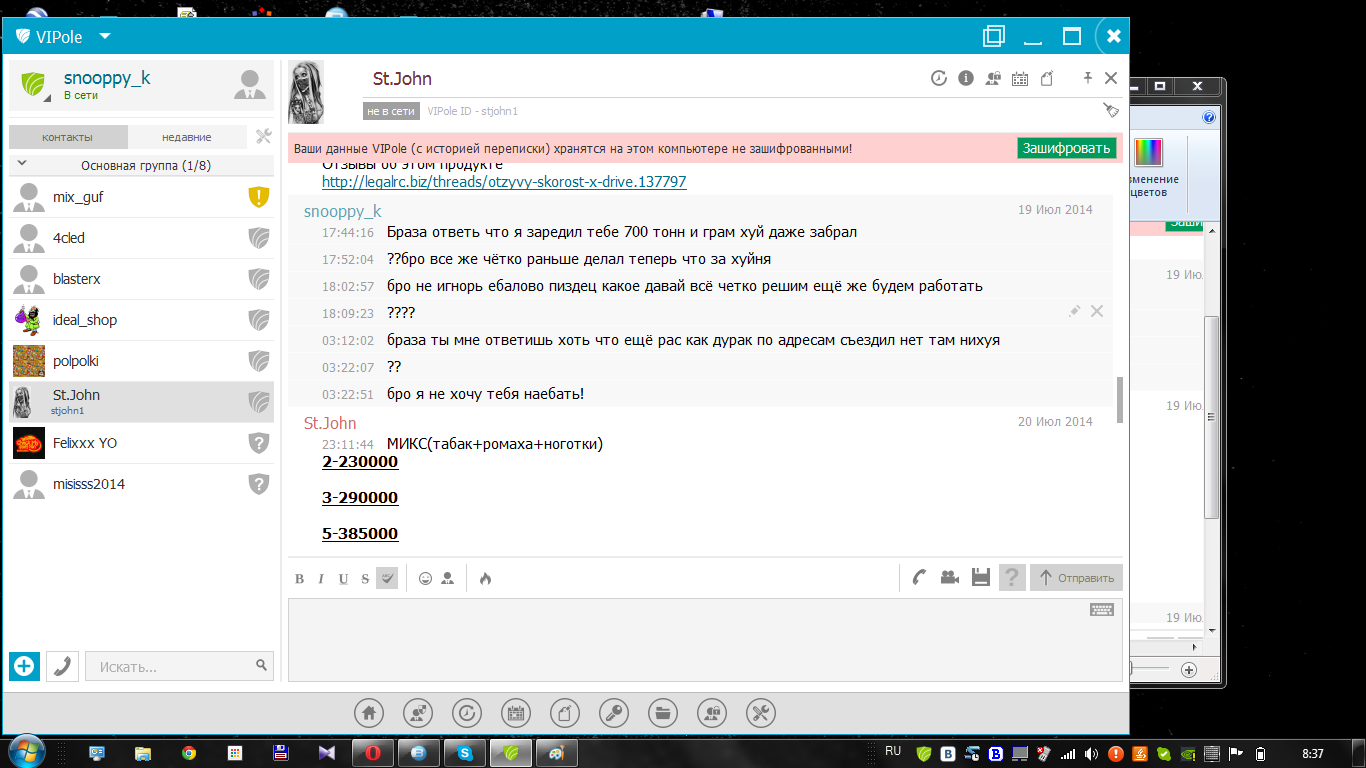
Task: Select contact mix_guf
Action: [142, 197]
